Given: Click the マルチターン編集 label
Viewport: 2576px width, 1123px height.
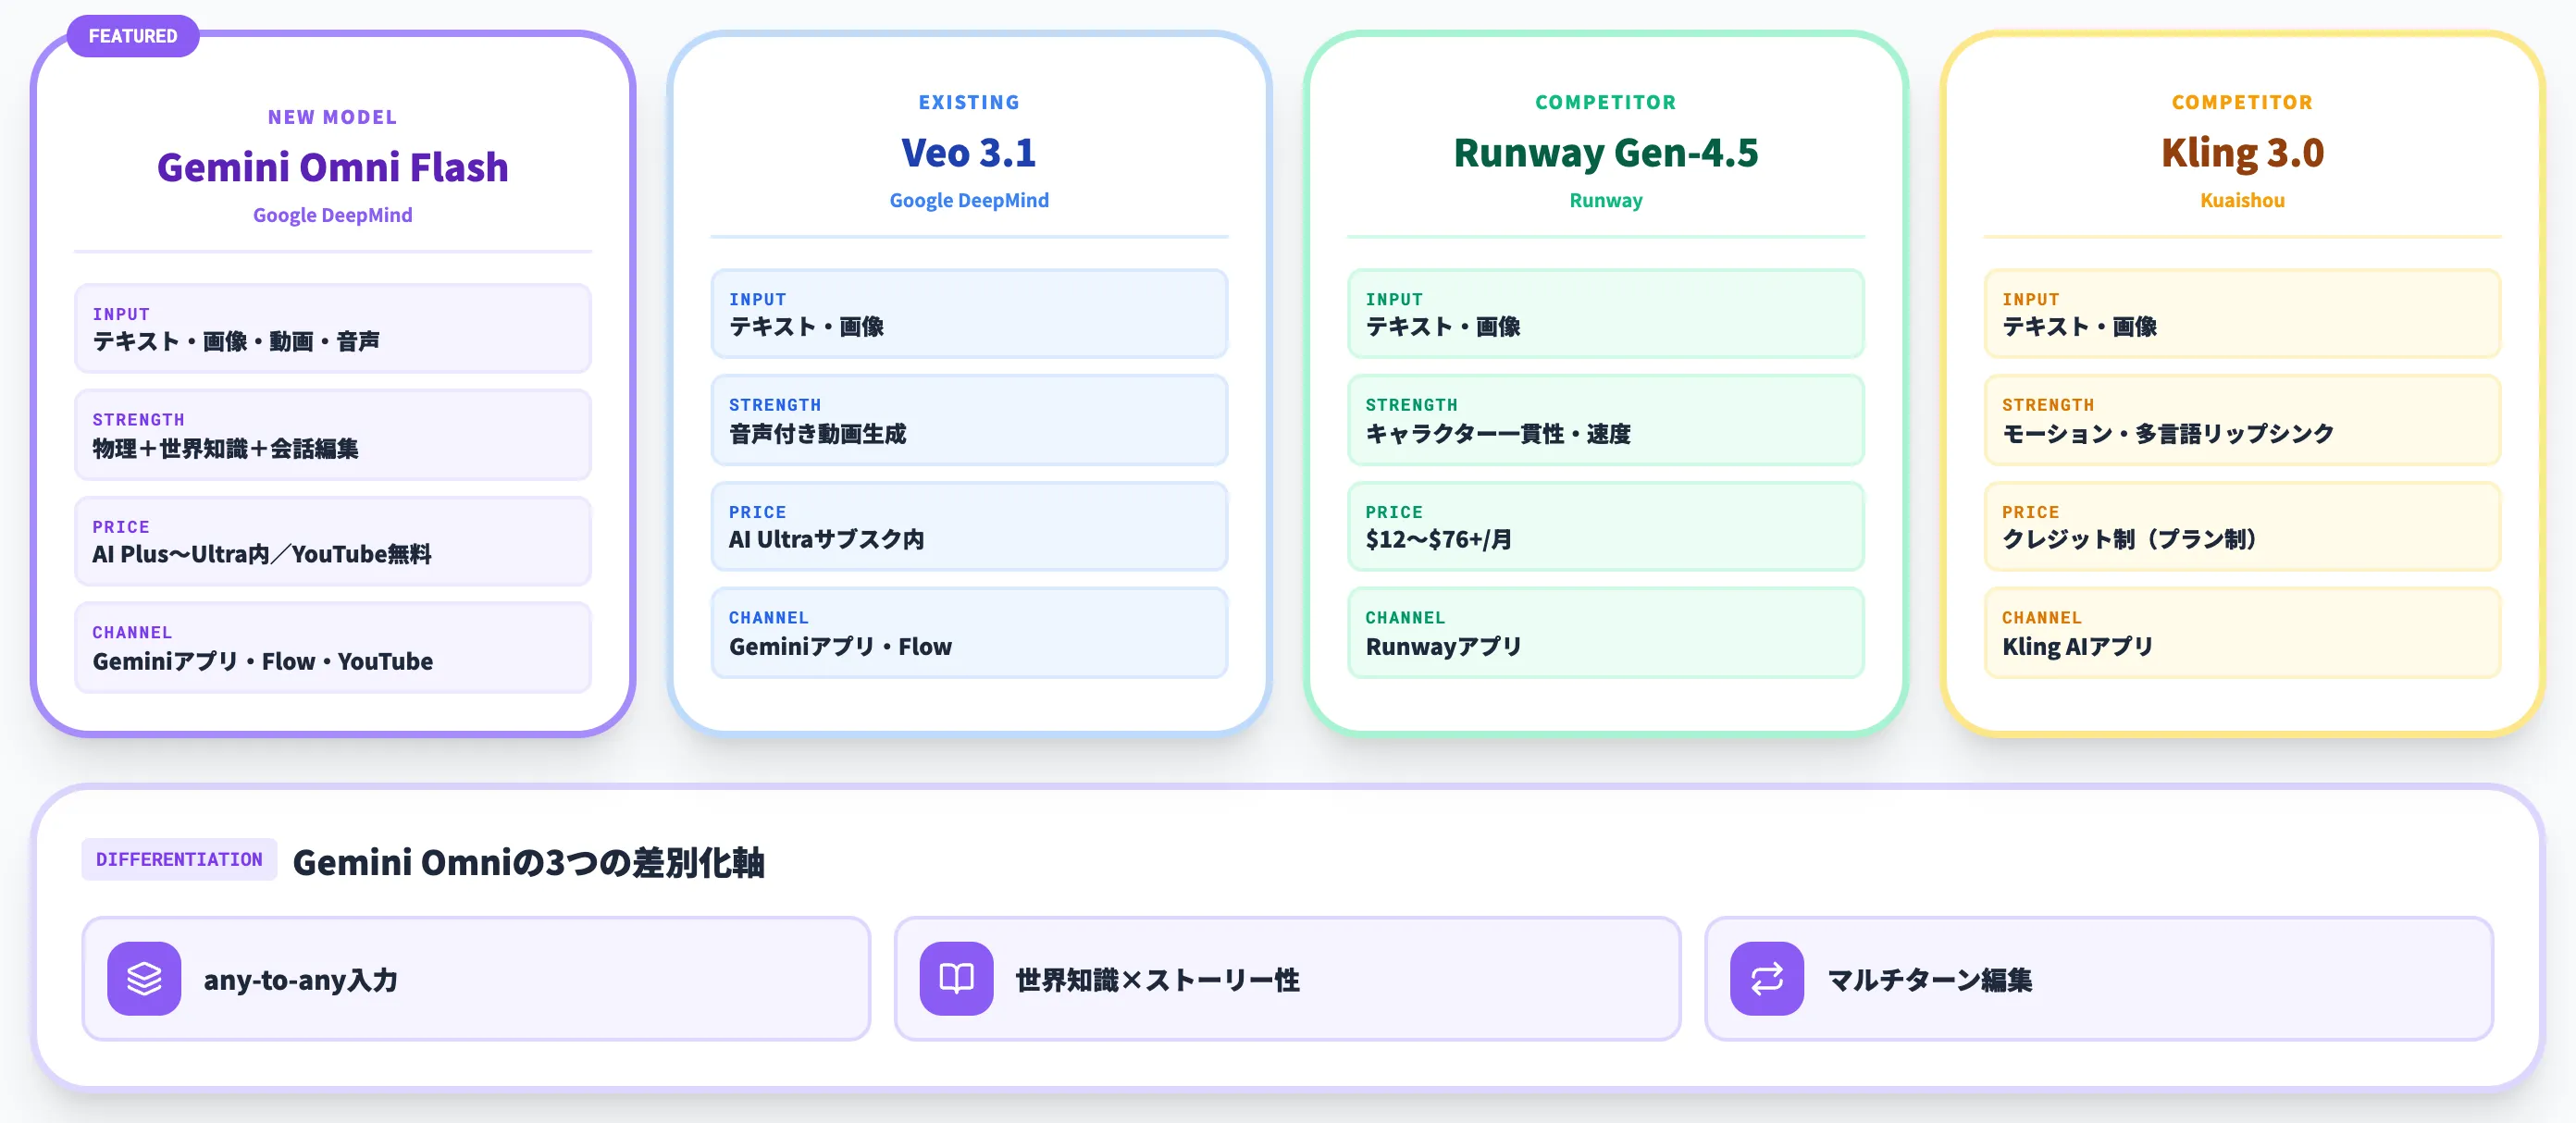Looking at the screenshot, I should pyautogui.click(x=1929, y=979).
